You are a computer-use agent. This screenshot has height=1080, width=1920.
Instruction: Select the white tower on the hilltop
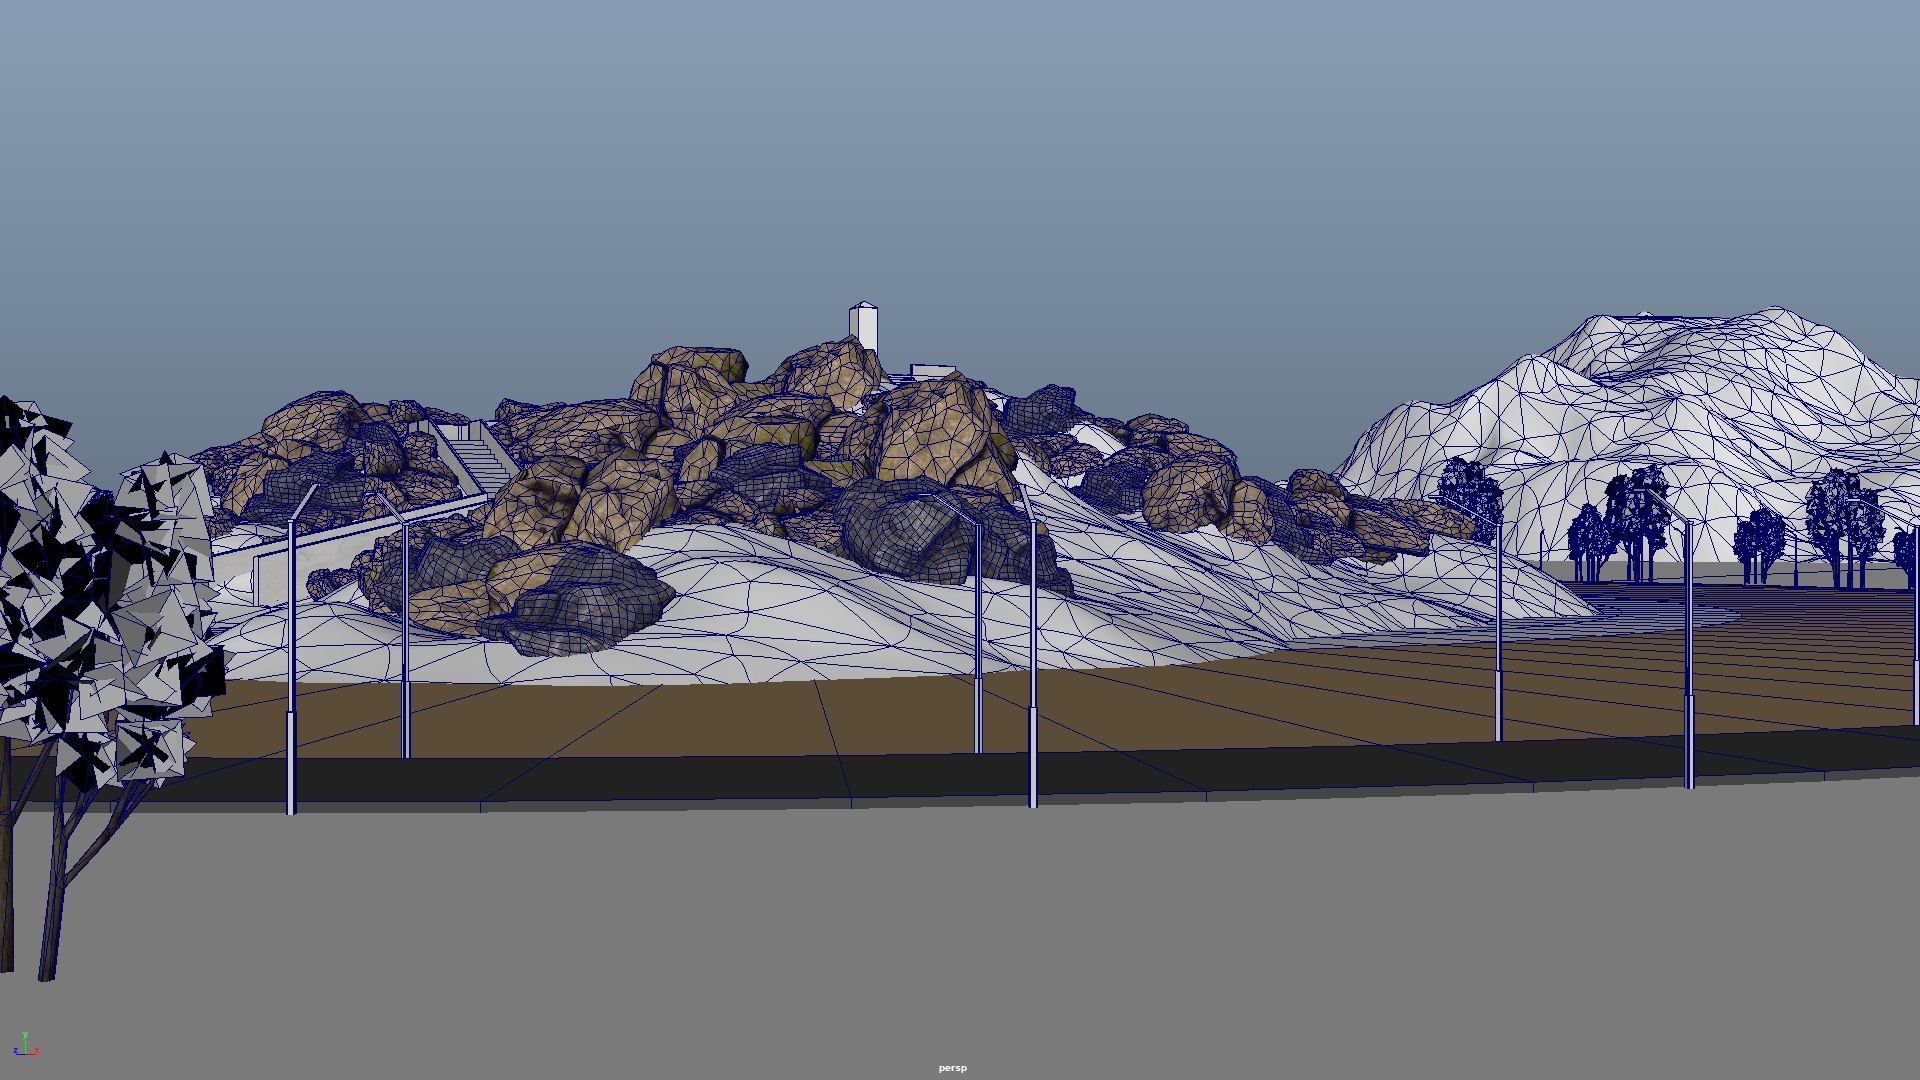(864, 327)
